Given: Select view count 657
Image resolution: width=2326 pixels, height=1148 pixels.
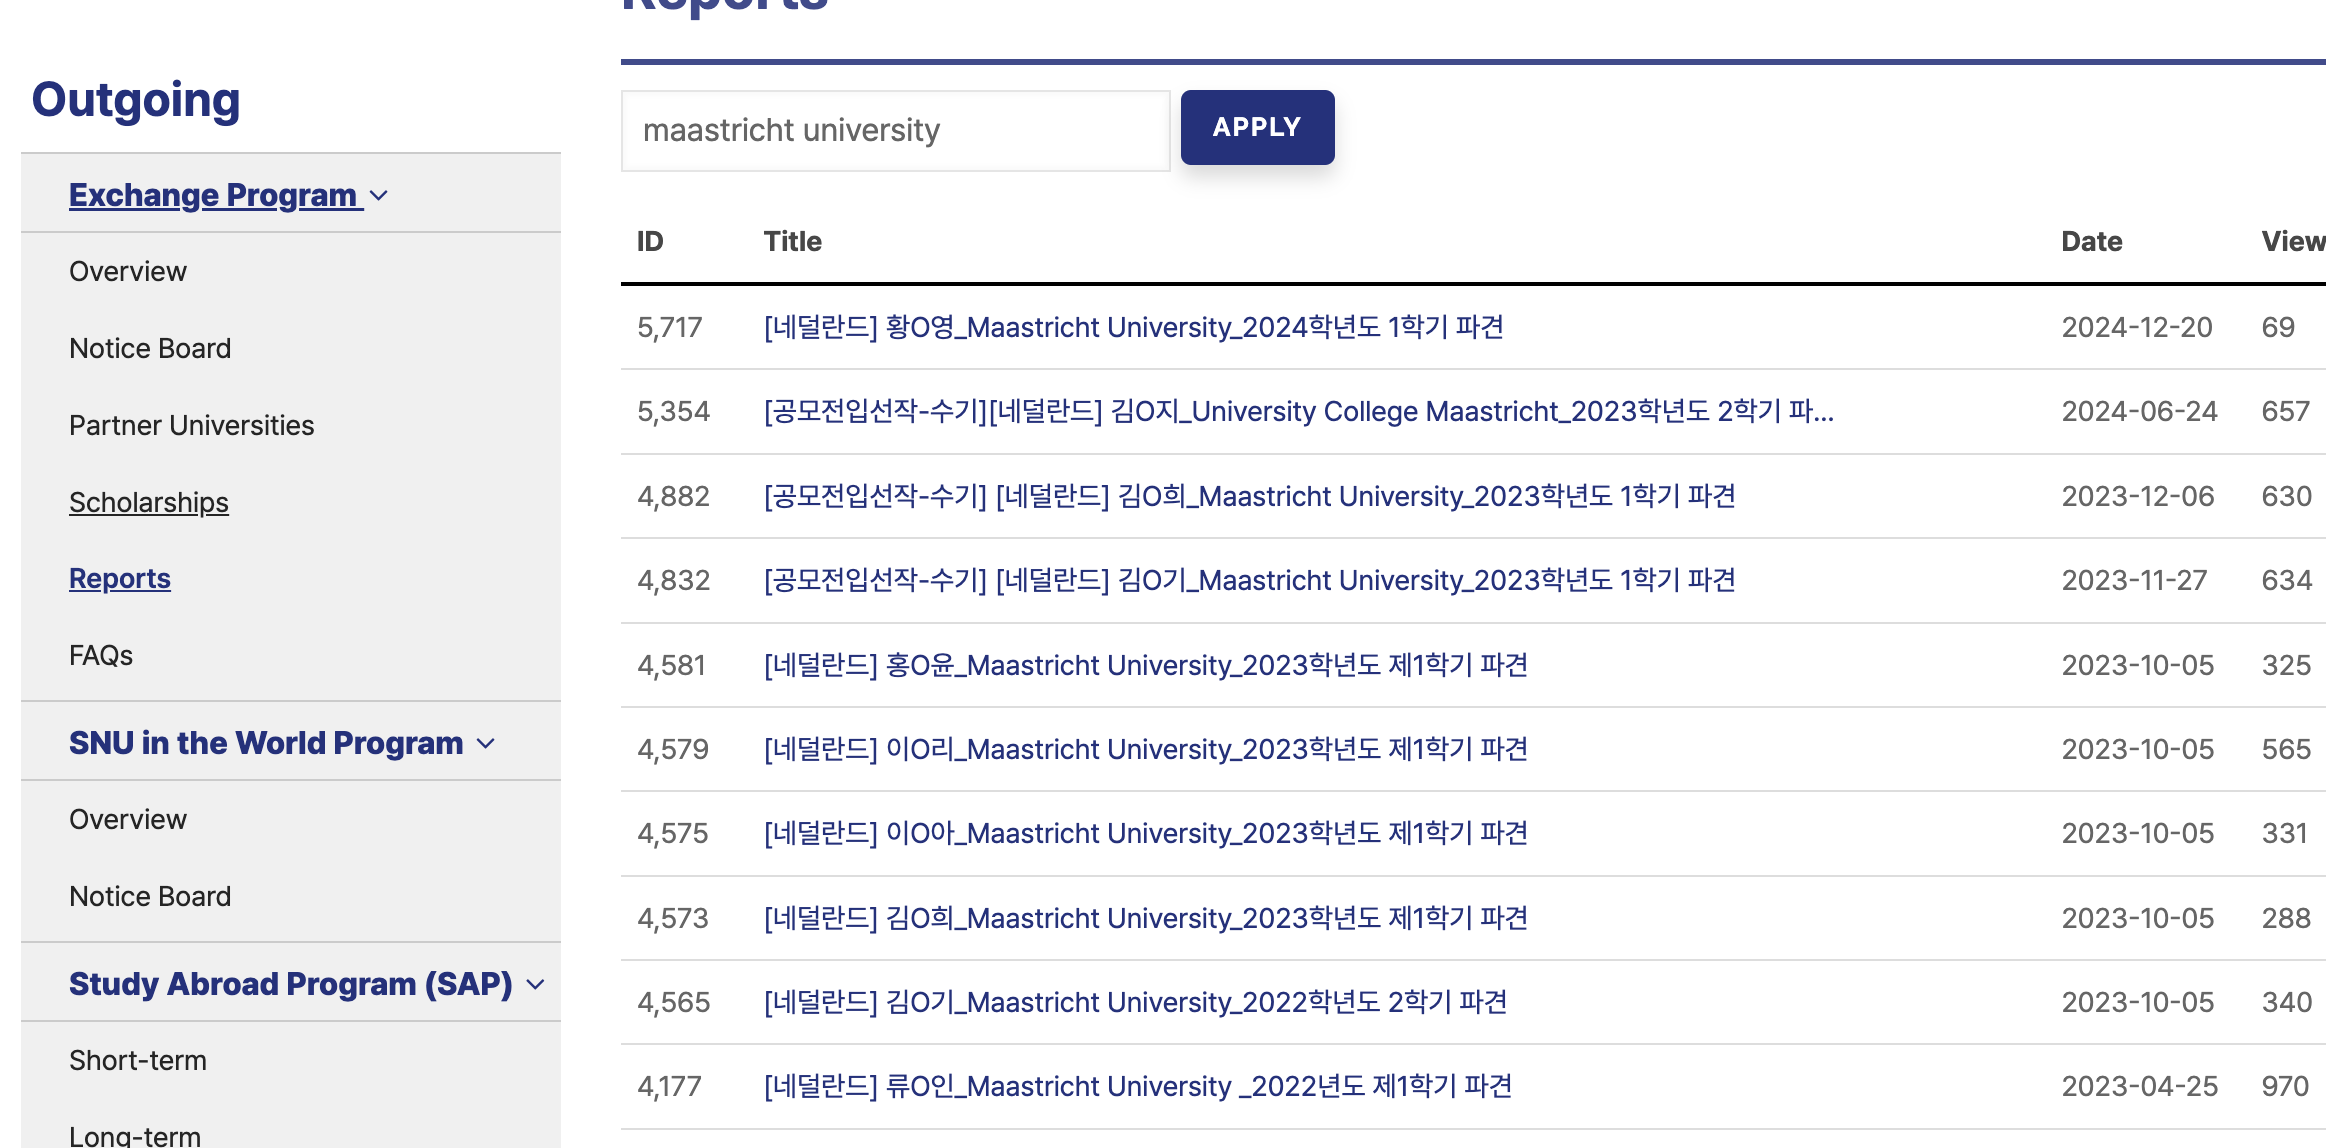Looking at the screenshot, I should coord(2286,412).
